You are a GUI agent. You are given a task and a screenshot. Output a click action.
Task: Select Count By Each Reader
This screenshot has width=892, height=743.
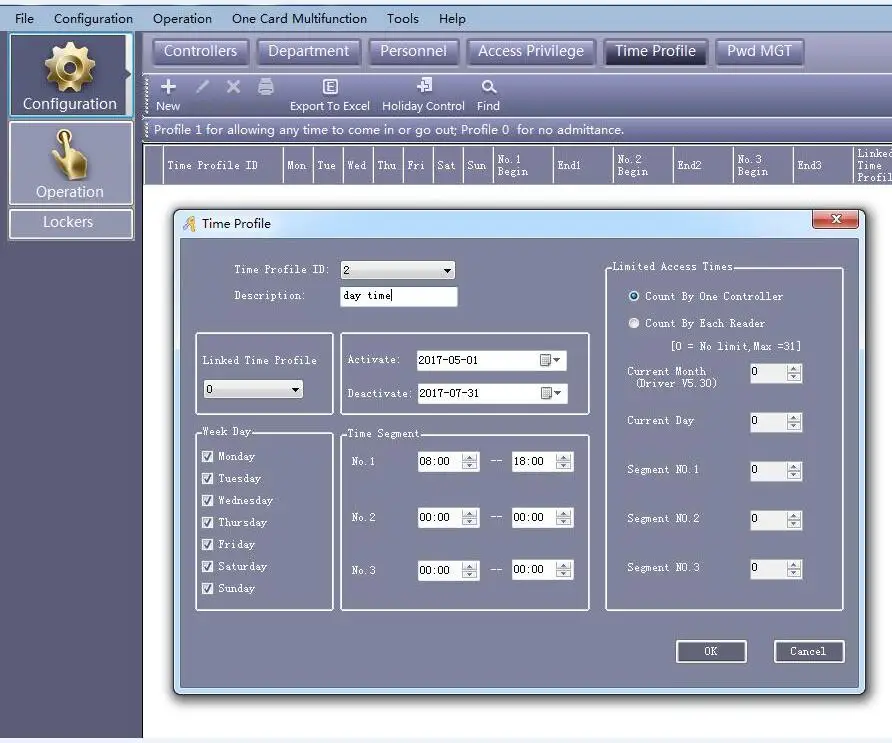pos(633,323)
